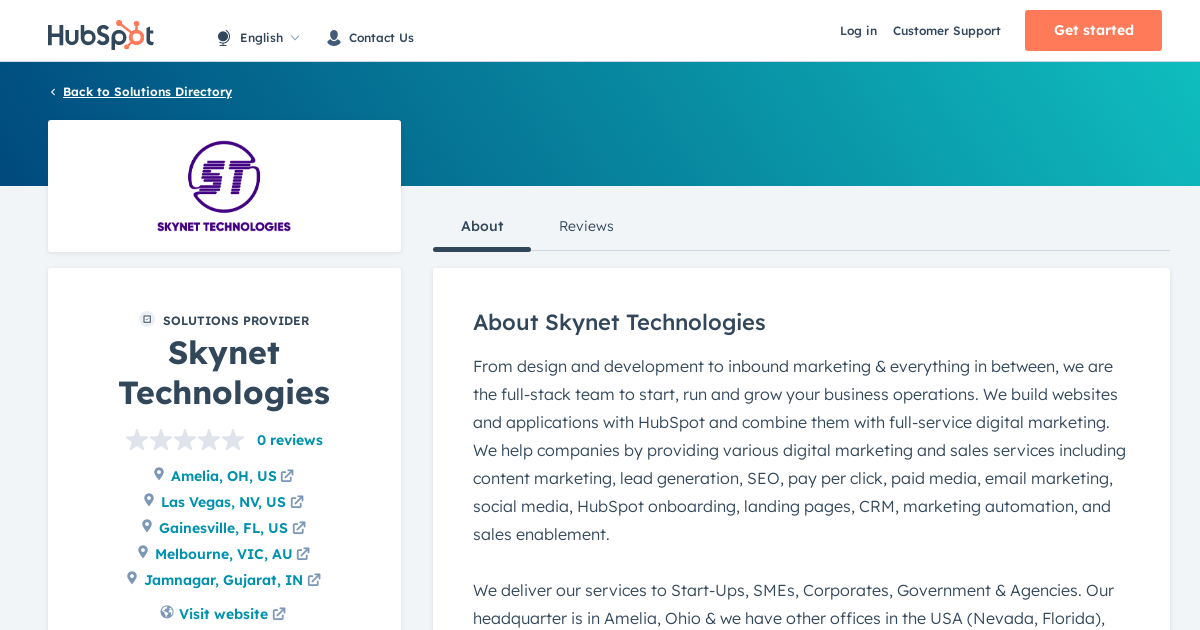Click the map pin beside Jamnagar
Screen dimensions: 1200x630
point(132,578)
